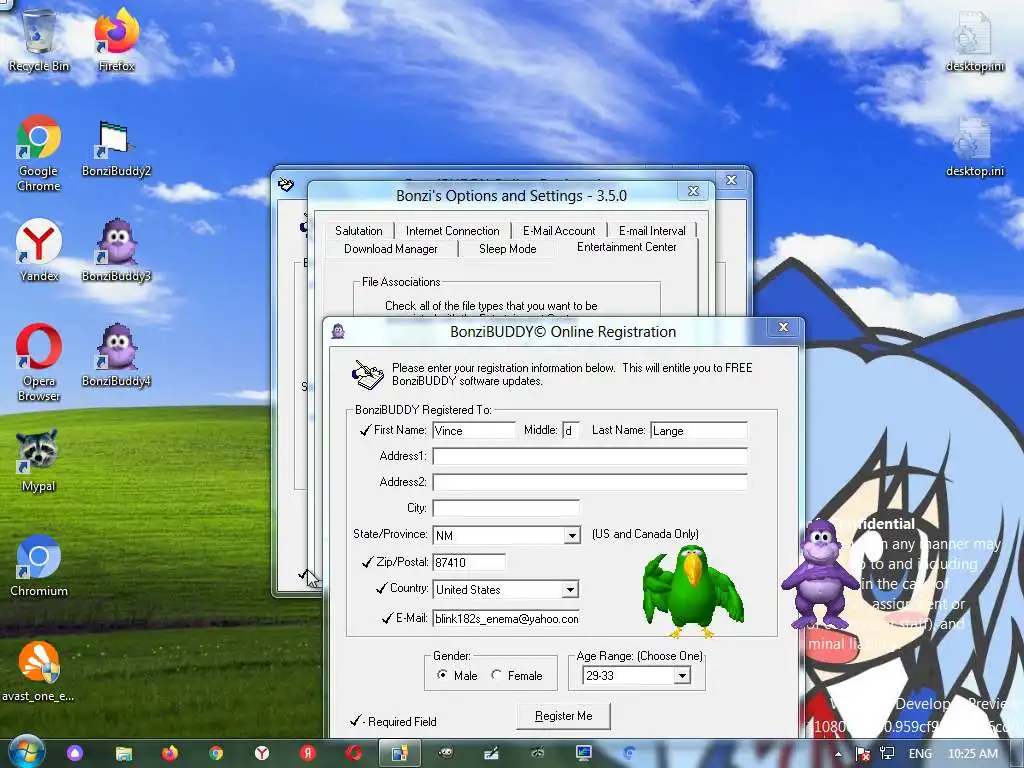Click the Zip/Postal field showing 87410
This screenshot has height=768, width=1024.
(468, 562)
